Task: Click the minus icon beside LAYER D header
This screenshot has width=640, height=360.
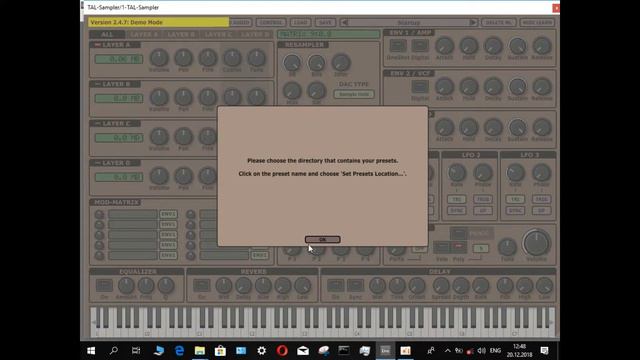Action: pos(97,163)
